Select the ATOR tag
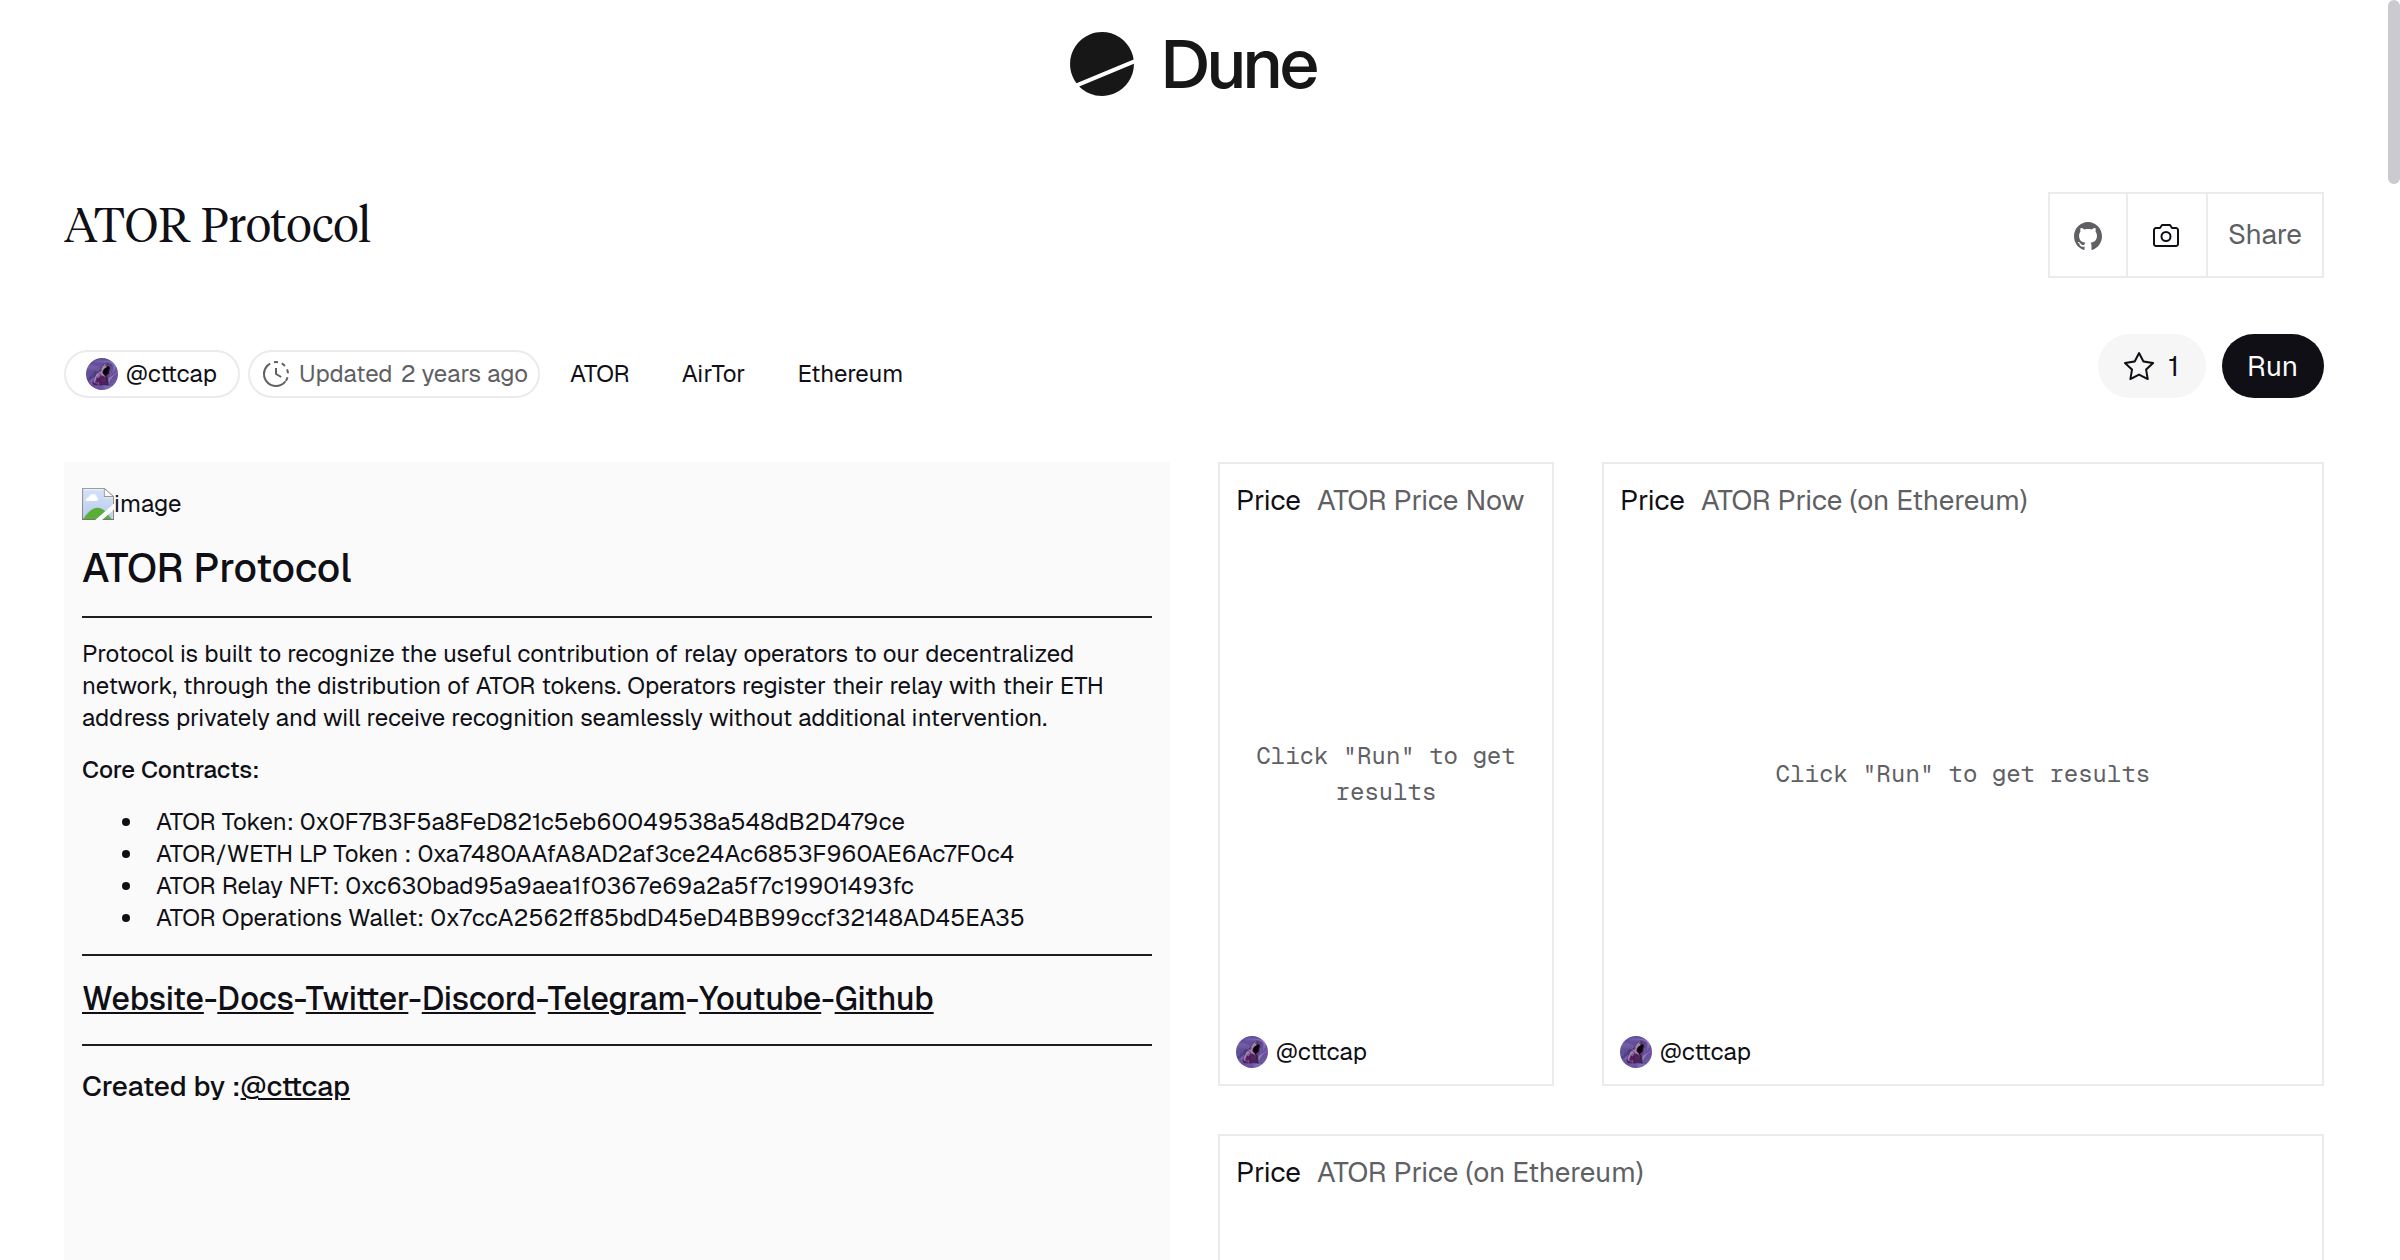The image size is (2400, 1260). [x=599, y=374]
